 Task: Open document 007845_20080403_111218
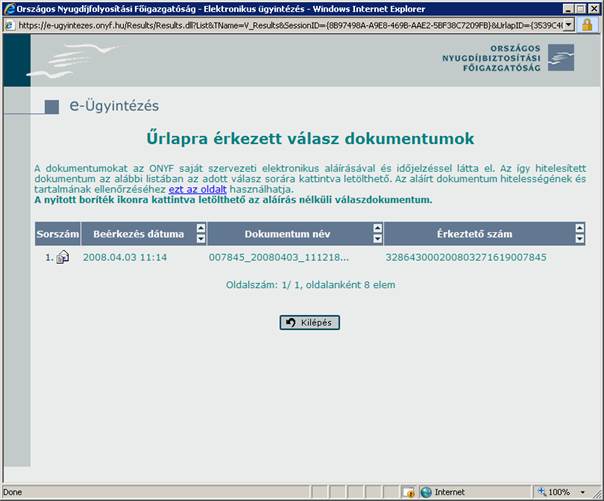[278, 257]
